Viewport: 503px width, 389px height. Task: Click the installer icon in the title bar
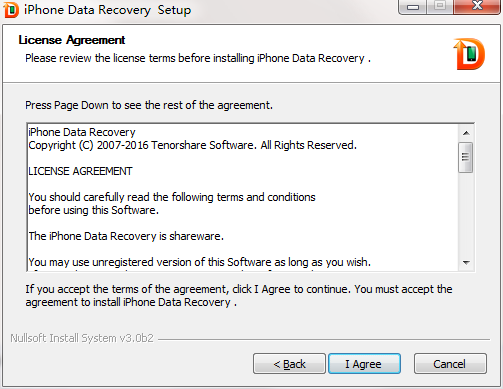11,10
